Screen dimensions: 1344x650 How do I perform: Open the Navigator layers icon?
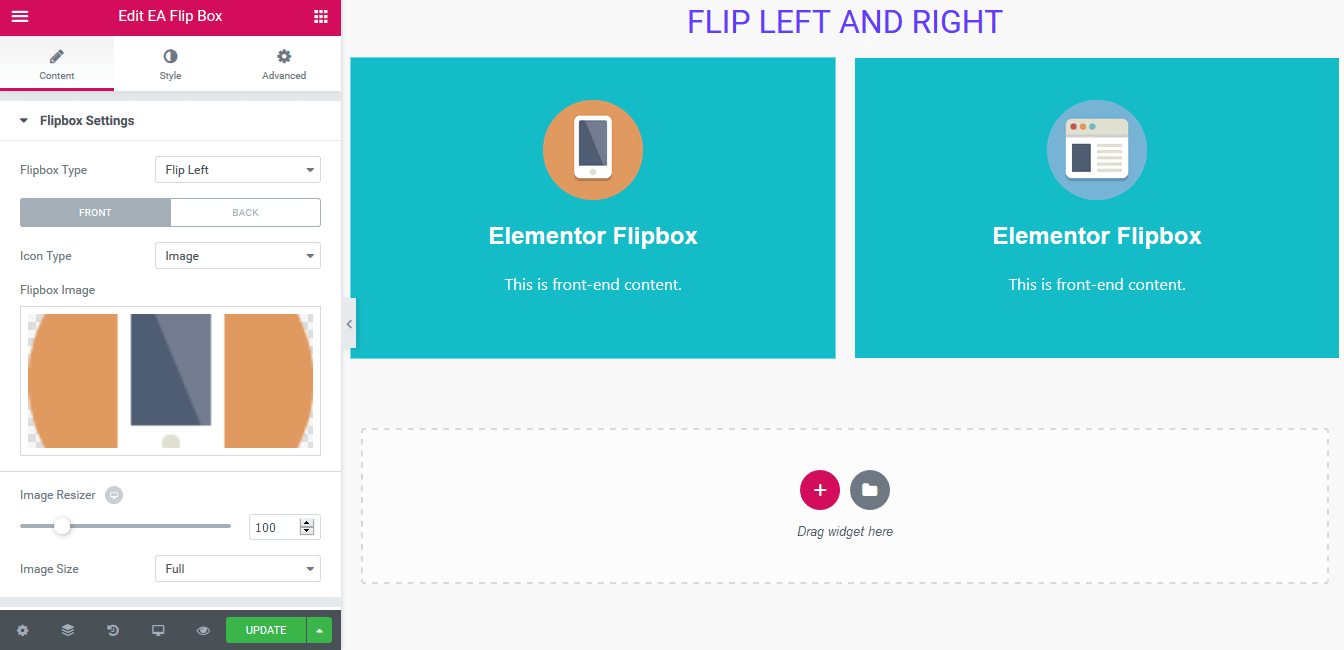point(67,630)
